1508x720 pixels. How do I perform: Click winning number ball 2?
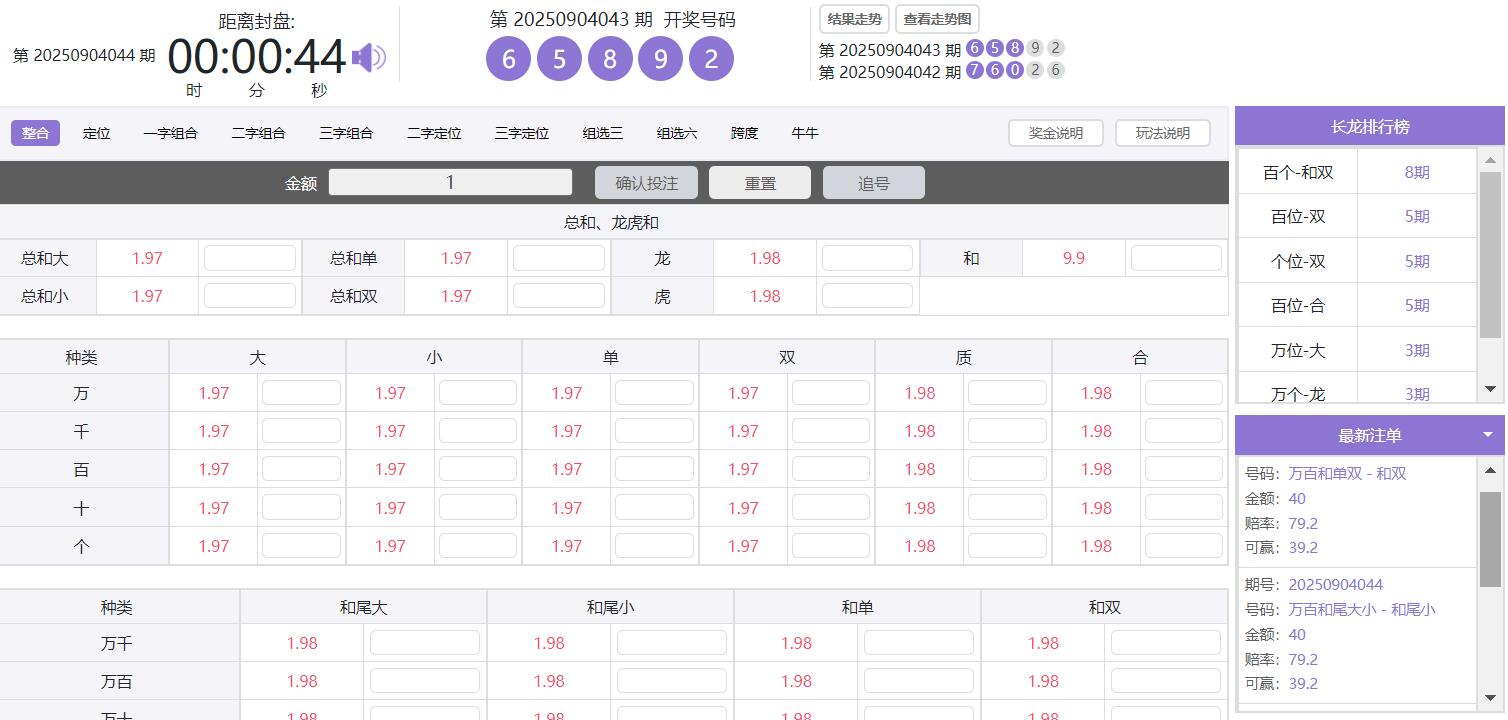click(x=711, y=59)
